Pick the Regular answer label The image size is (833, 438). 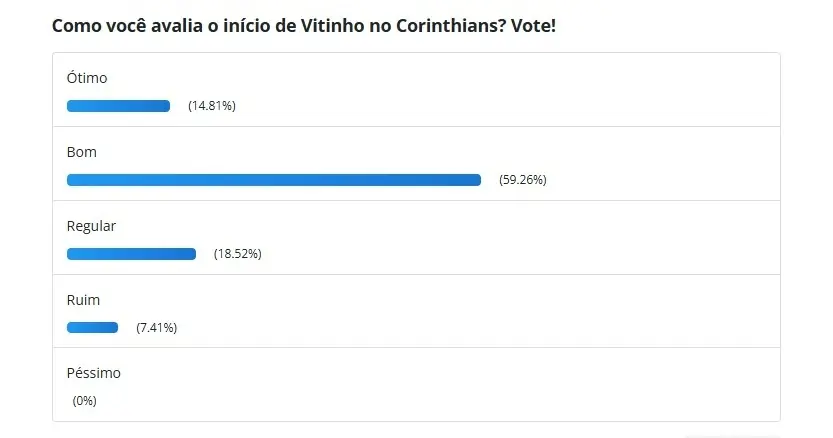click(91, 226)
